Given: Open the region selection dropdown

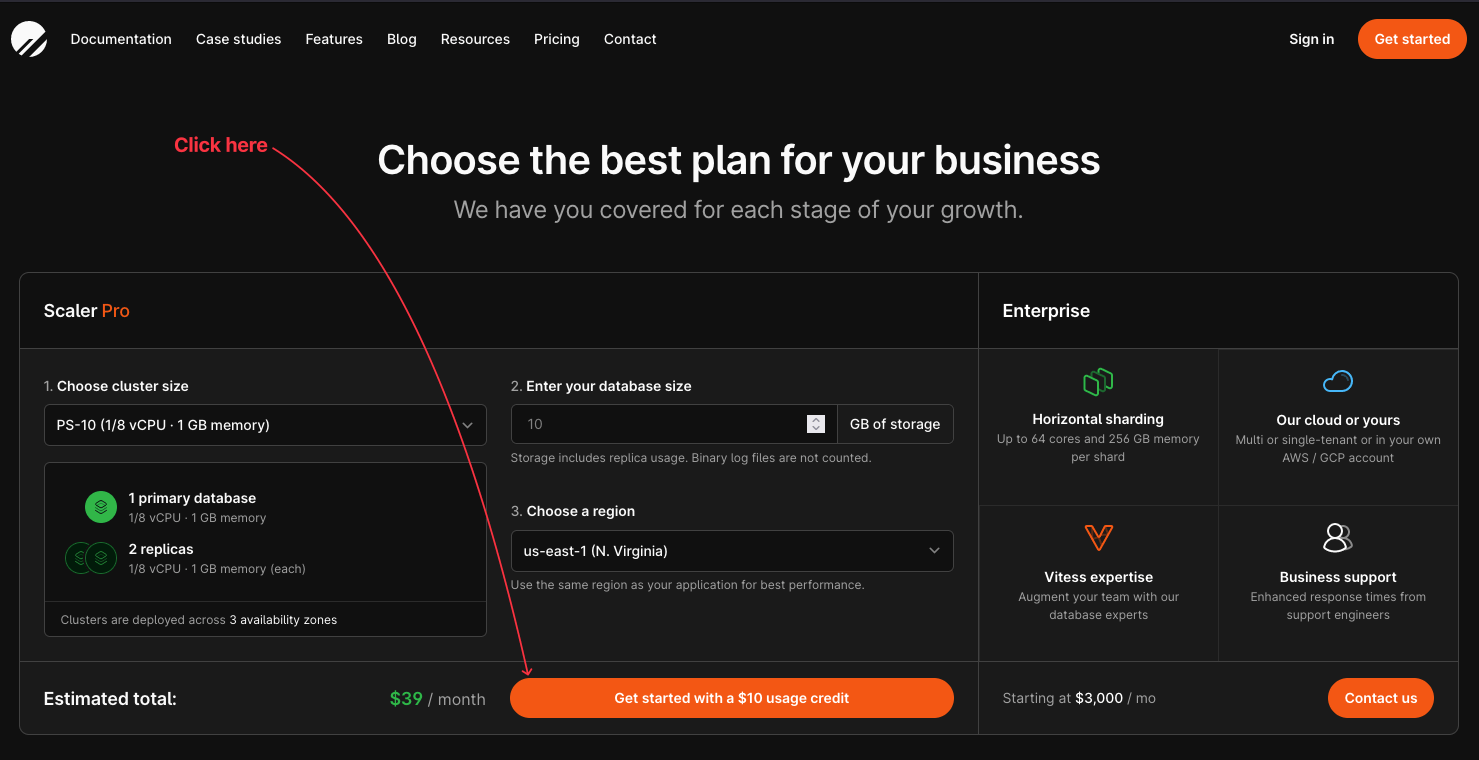Looking at the screenshot, I should (x=731, y=551).
